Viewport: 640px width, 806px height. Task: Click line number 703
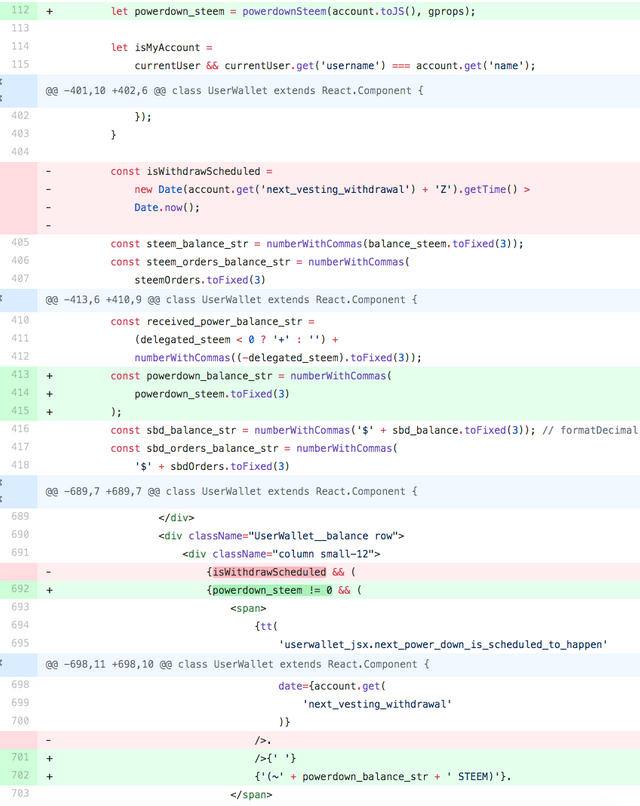(19, 794)
